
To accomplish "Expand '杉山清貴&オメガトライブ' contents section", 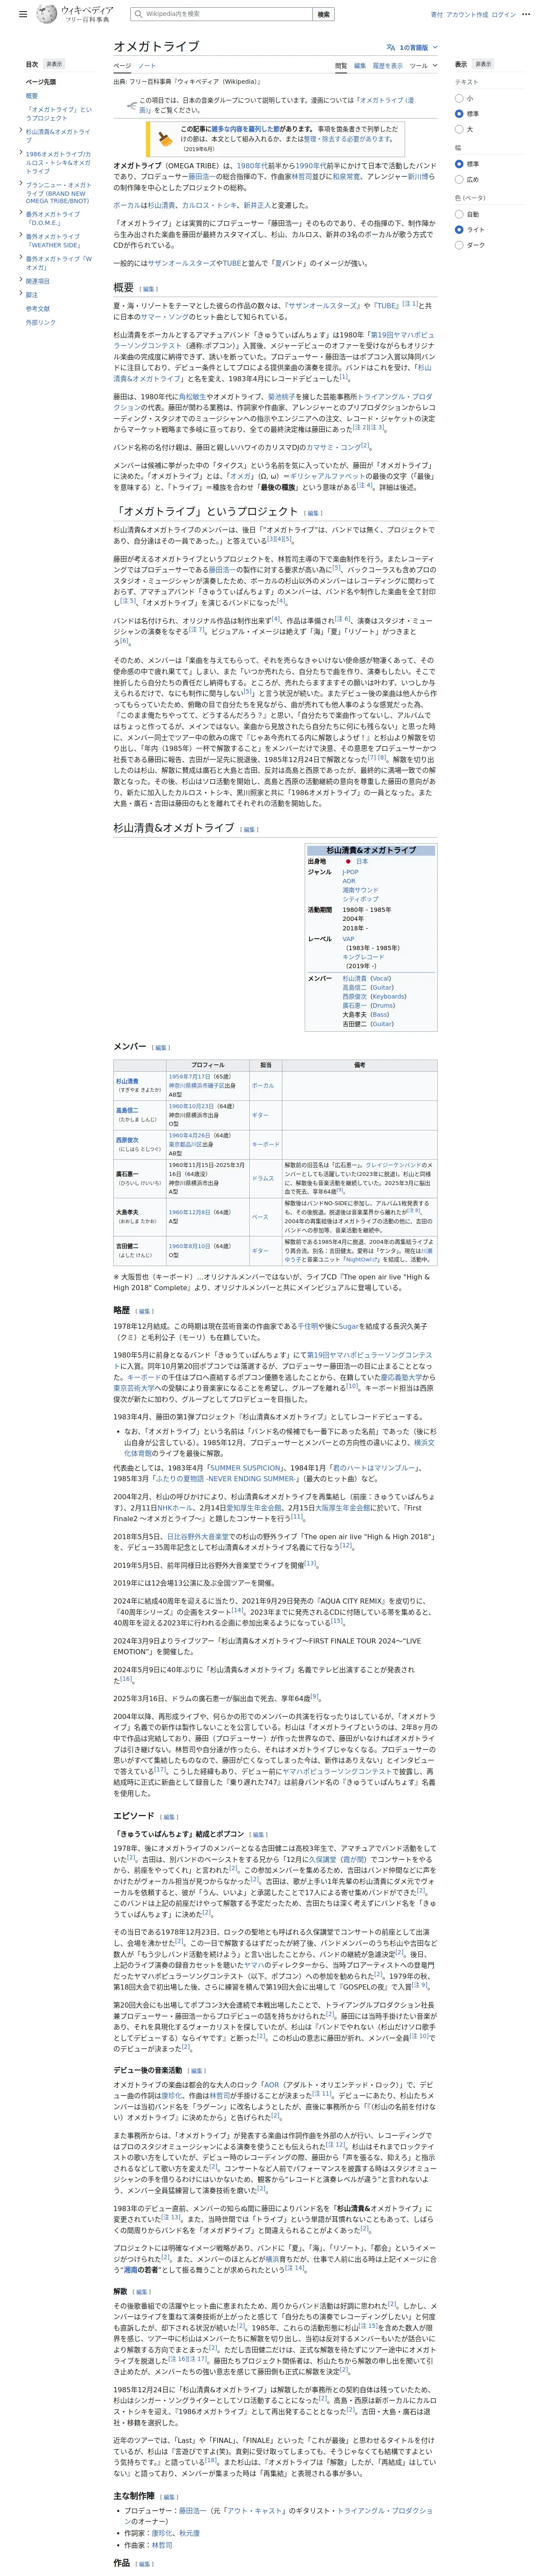I will click(x=21, y=131).
